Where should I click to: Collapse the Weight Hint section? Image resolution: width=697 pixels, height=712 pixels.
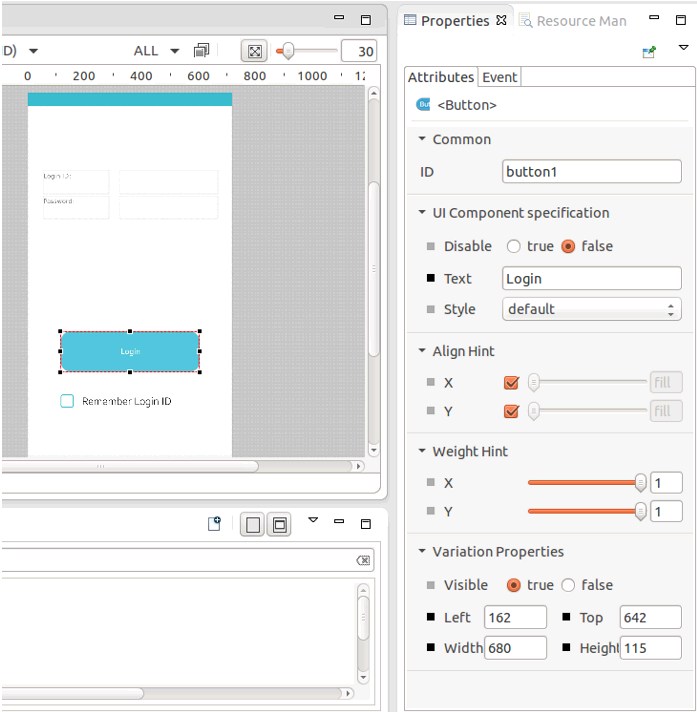[423, 452]
